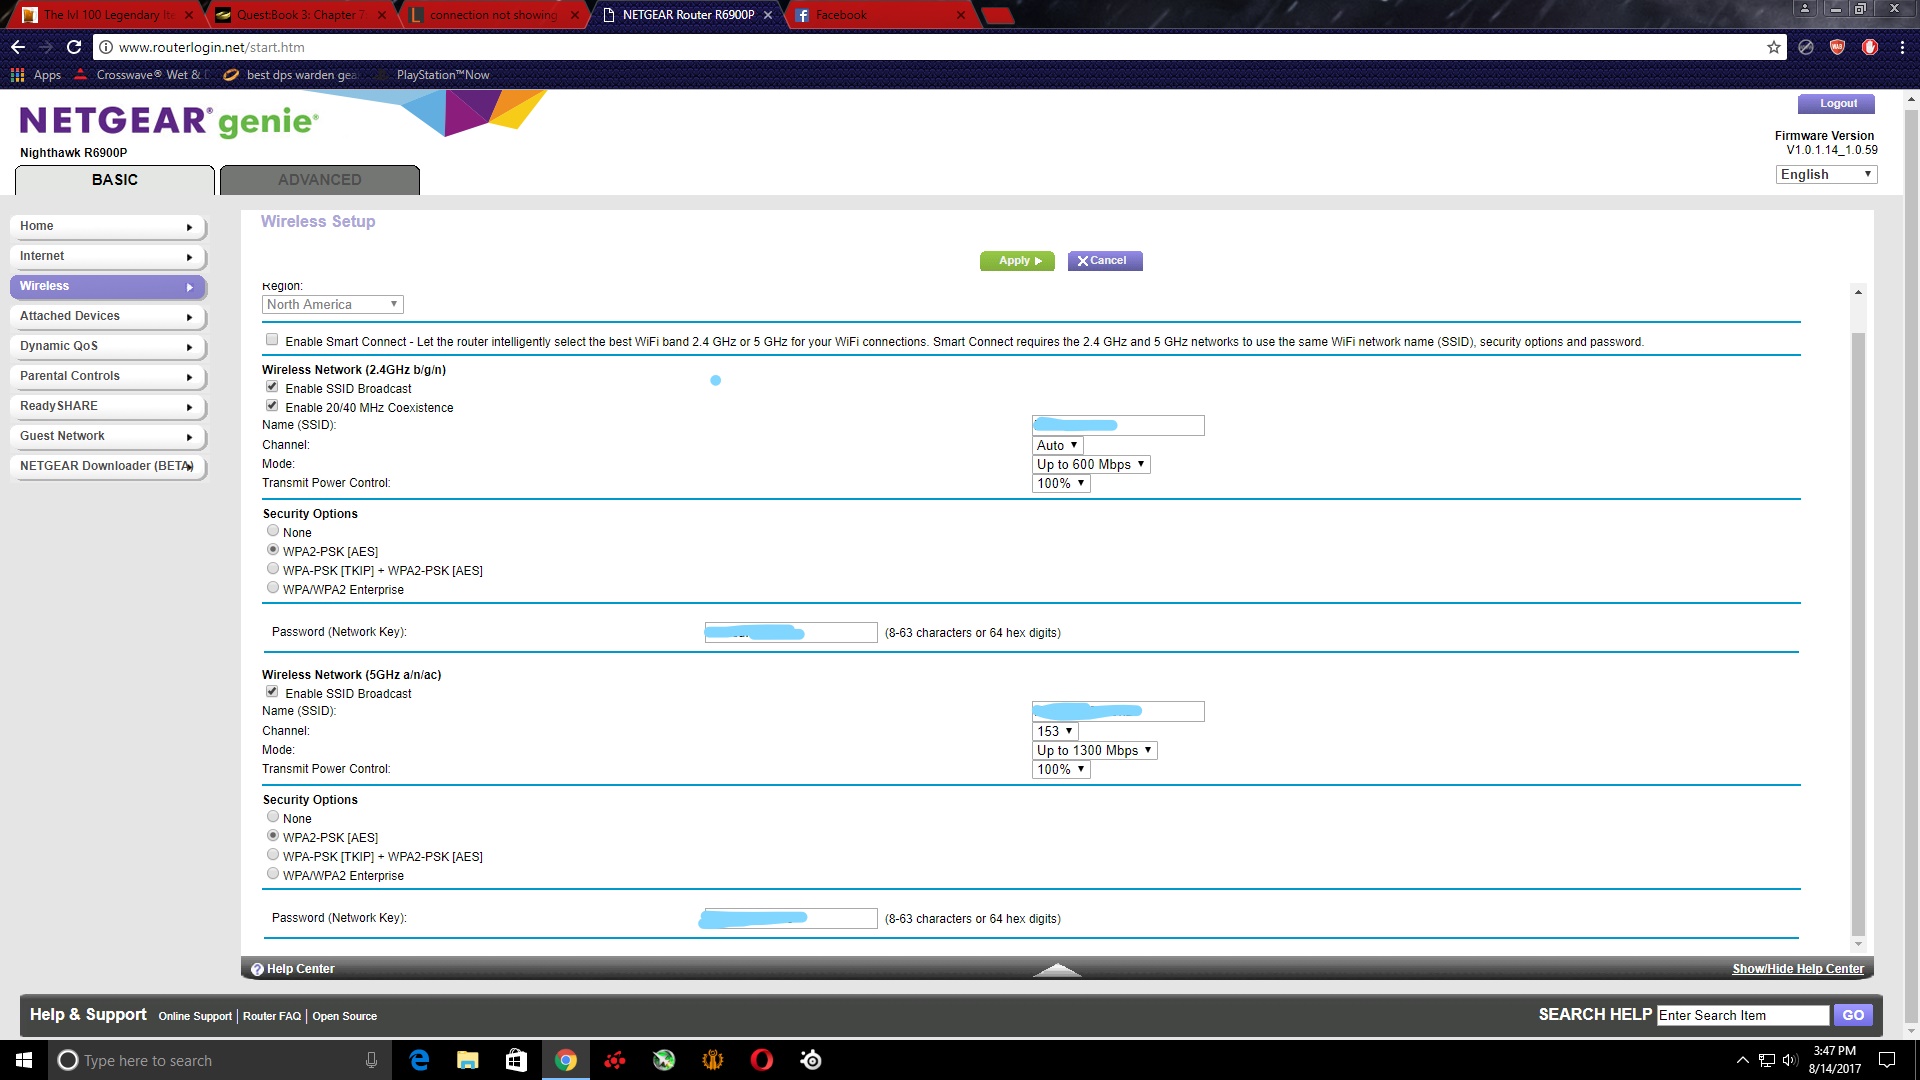Open the Up to 600 Mbps mode dropdown

(1091, 465)
